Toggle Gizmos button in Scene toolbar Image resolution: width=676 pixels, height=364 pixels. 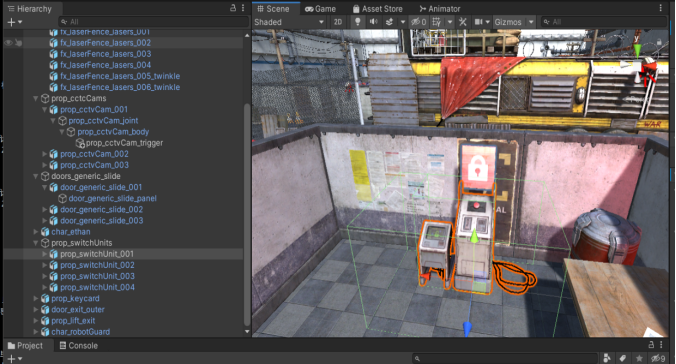click(x=508, y=22)
